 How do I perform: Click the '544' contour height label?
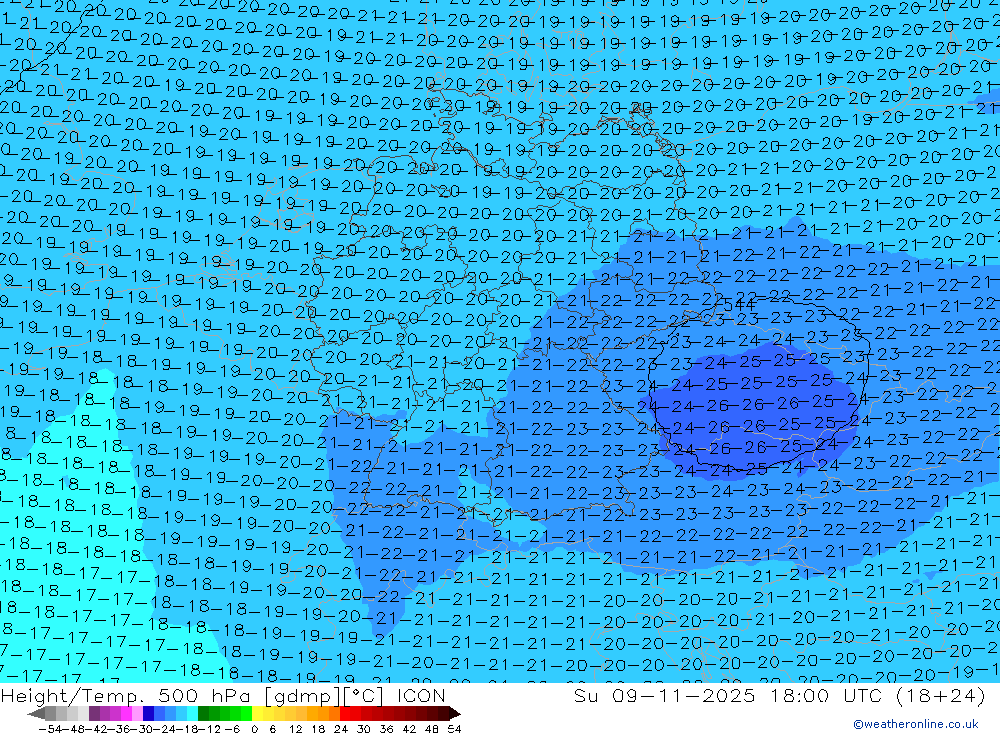740,304
